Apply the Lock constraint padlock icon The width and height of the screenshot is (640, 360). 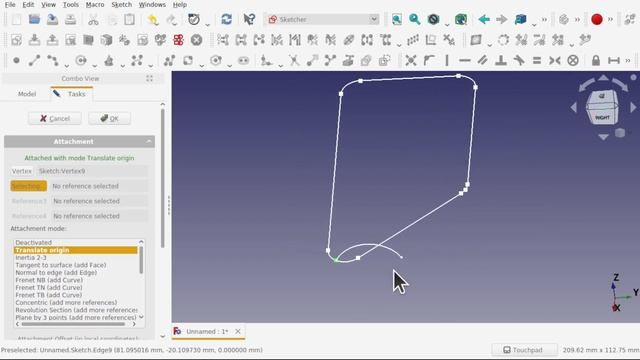596,60
